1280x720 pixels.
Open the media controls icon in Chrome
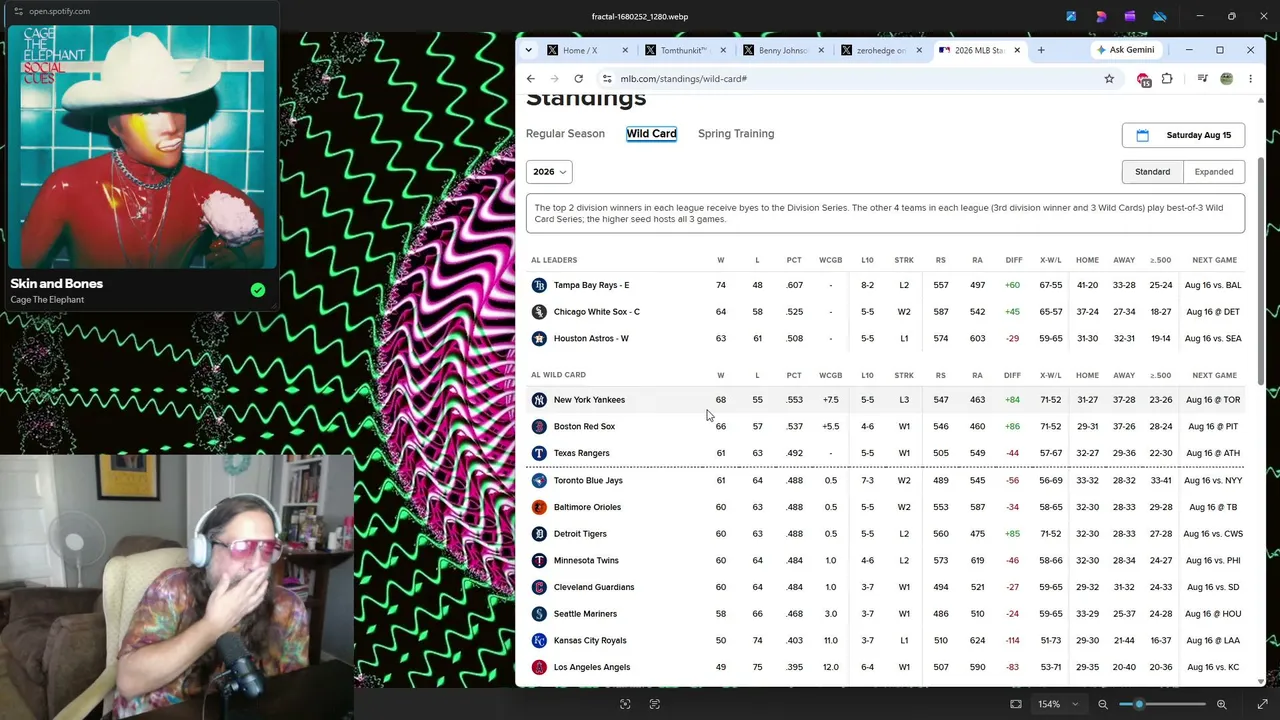point(1203,79)
